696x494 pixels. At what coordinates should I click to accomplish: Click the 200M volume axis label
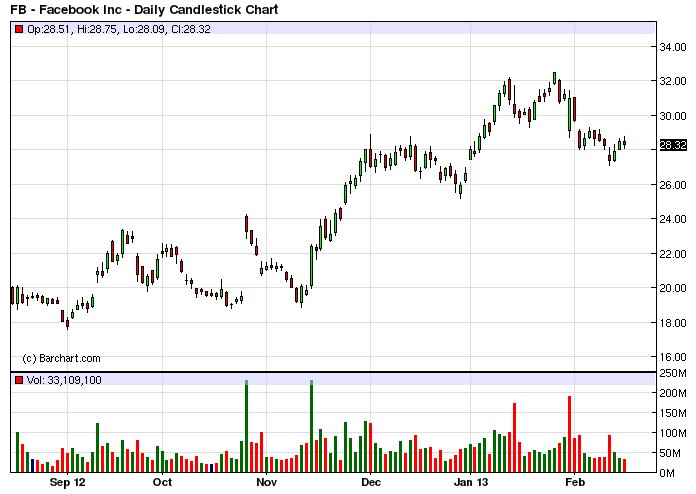673,393
